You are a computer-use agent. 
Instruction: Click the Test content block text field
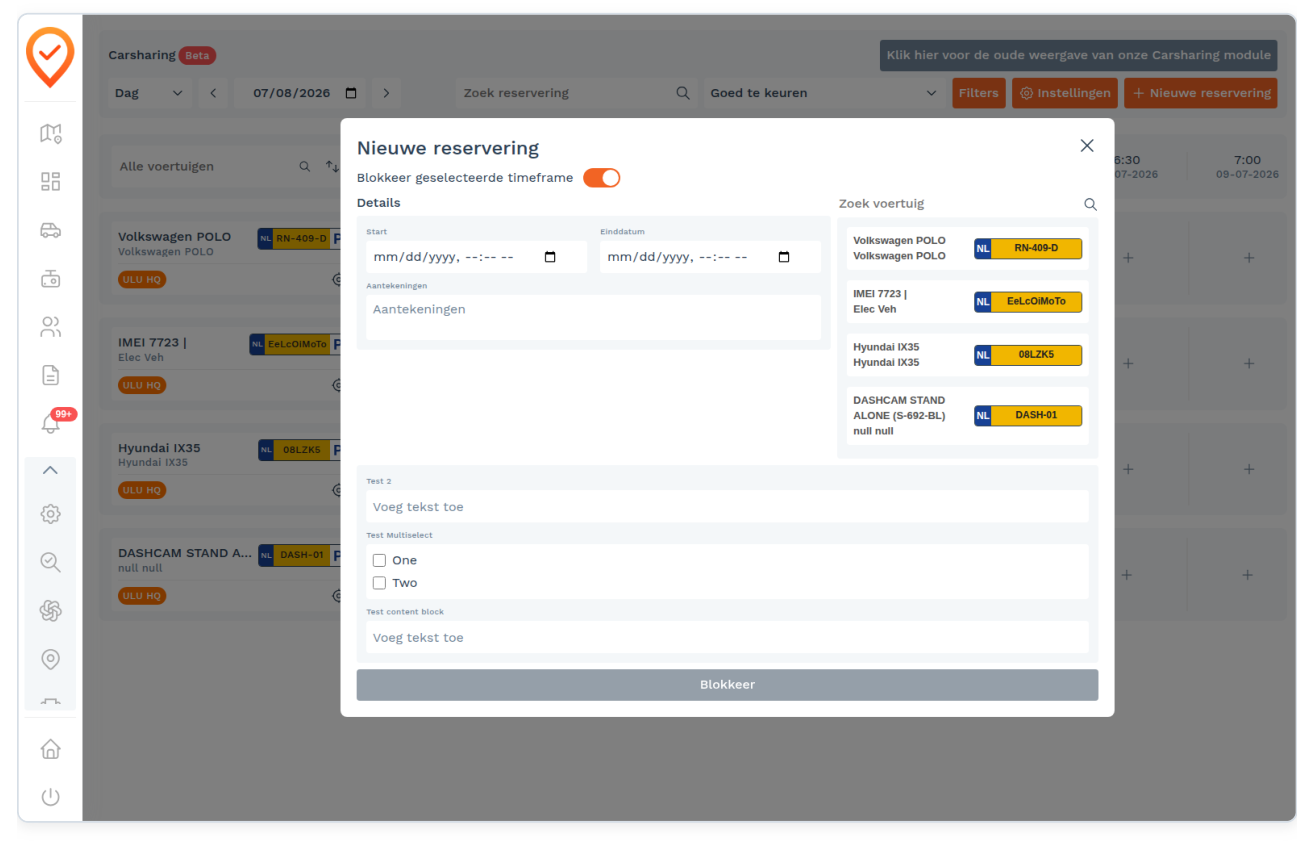click(x=727, y=637)
